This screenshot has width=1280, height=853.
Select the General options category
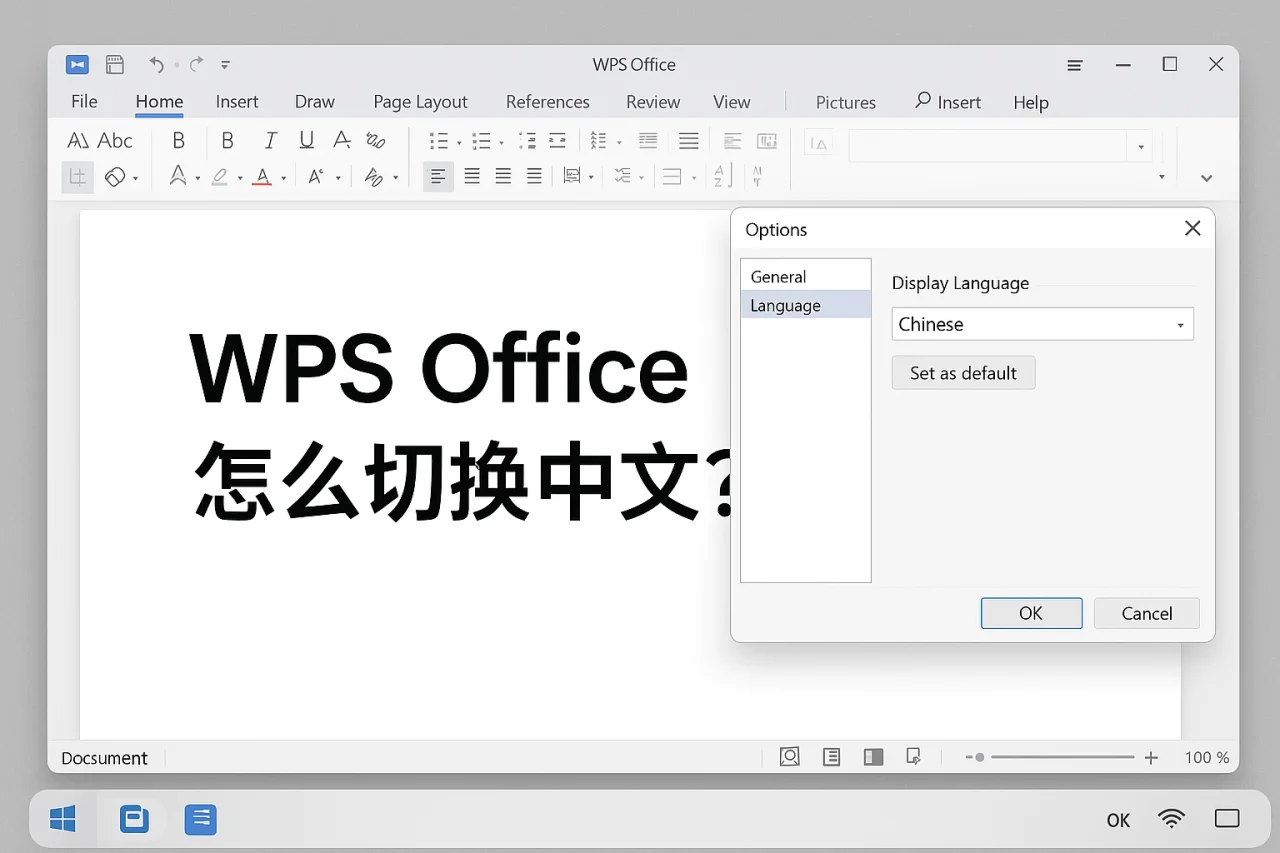click(778, 276)
